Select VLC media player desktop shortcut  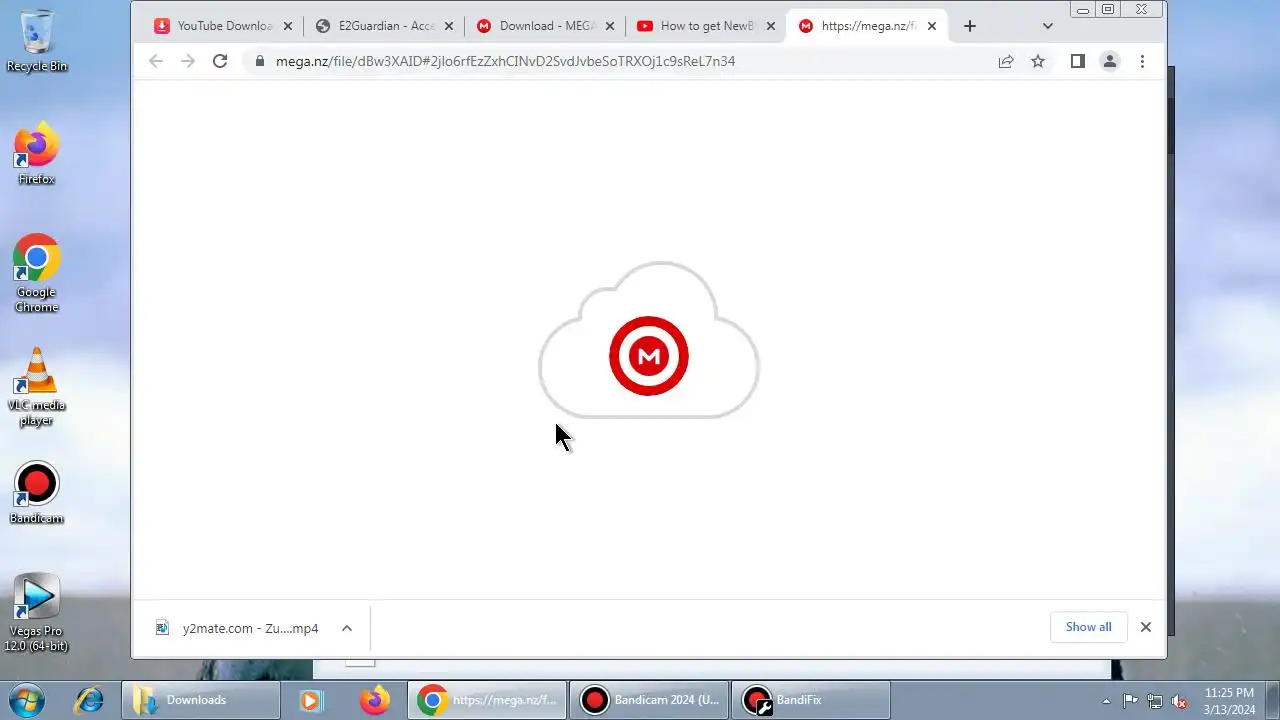[x=37, y=387]
